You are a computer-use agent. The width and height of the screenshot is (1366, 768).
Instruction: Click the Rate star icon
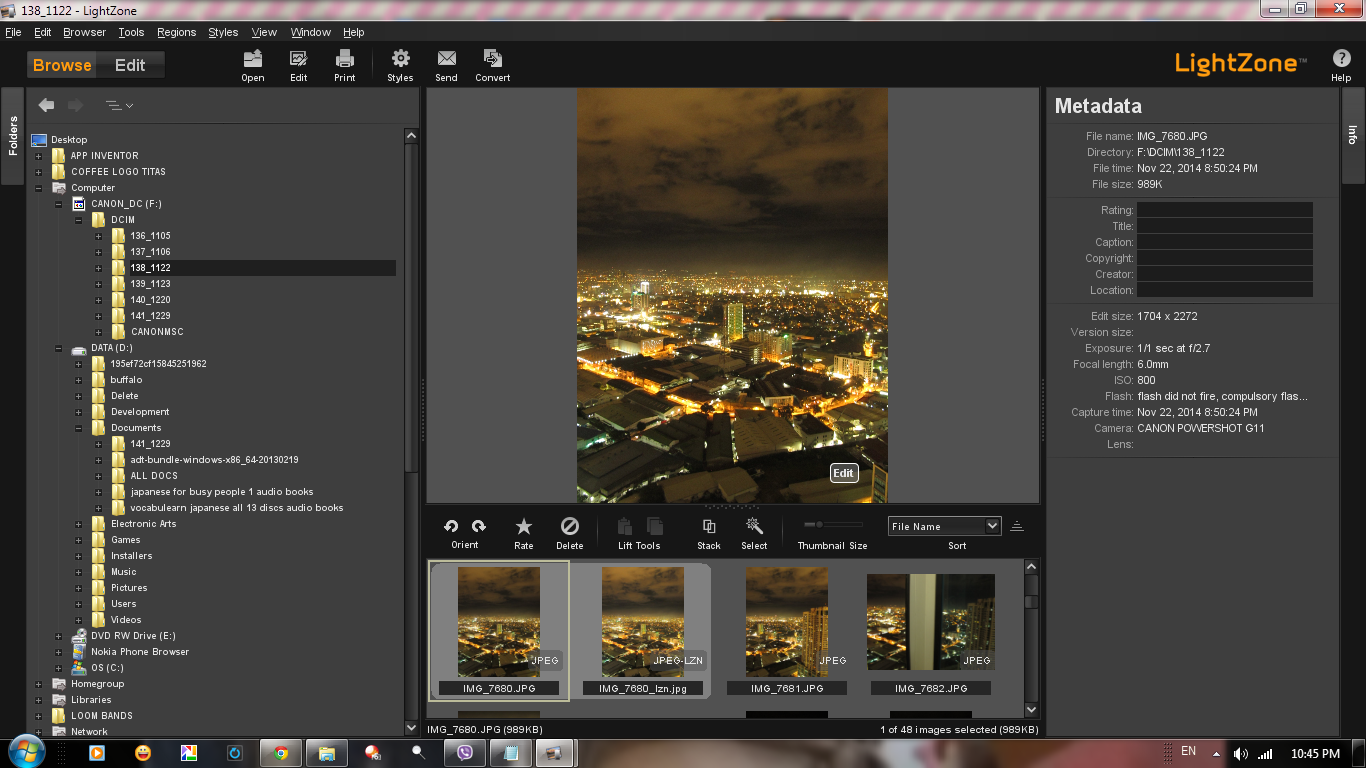point(523,527)
